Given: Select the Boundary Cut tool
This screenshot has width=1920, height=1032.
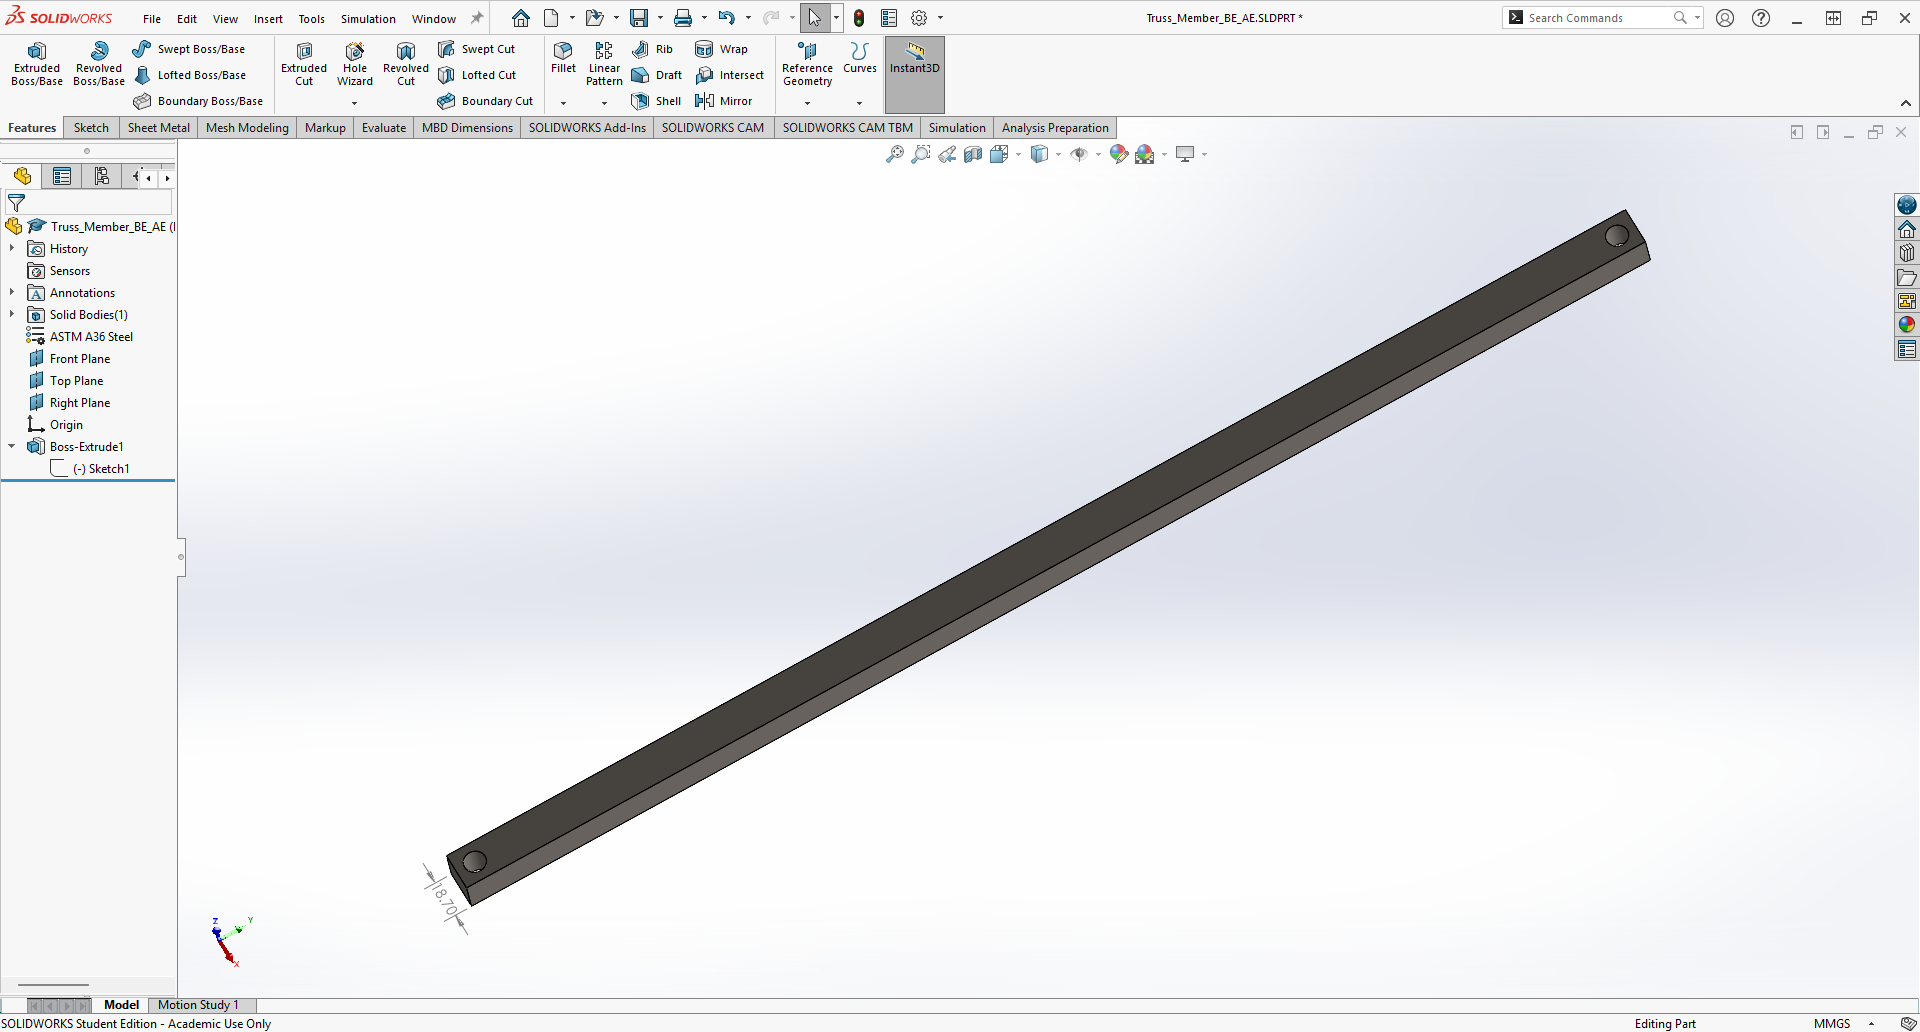Looking at the screenshot, I should coord(485,101).
